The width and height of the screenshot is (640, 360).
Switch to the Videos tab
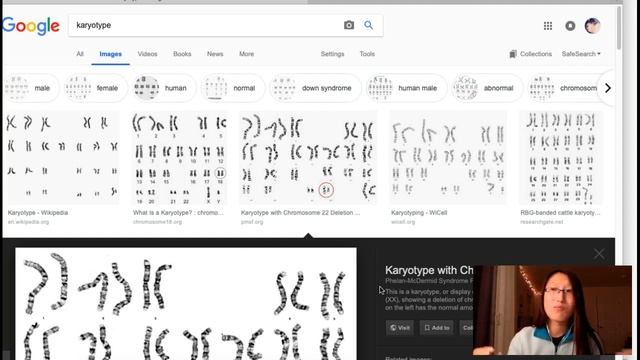(x=147, y=54)
